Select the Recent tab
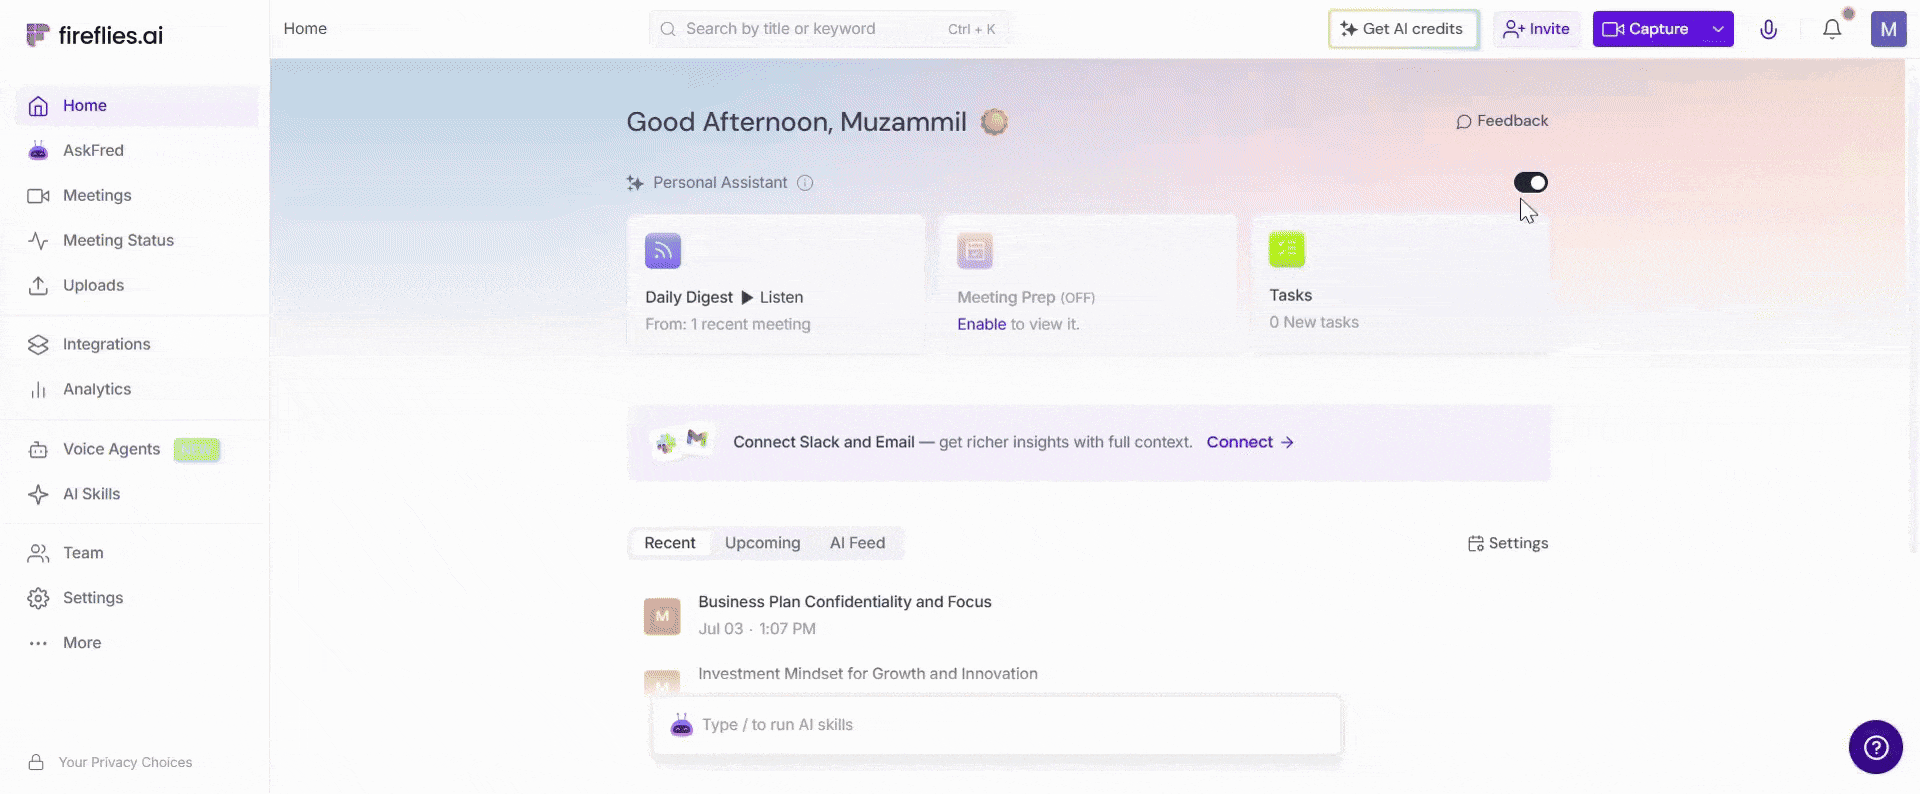1920x794 pixels. tap(670, 544)
